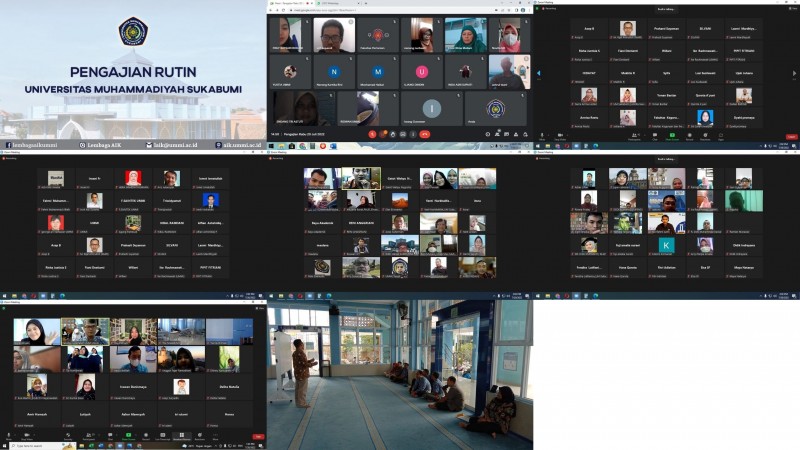Image resolution: width=800 pixels, height=450 pixels.
Task: Open the host controls lock icon in Google Meet
Action: tap(526, 134)
